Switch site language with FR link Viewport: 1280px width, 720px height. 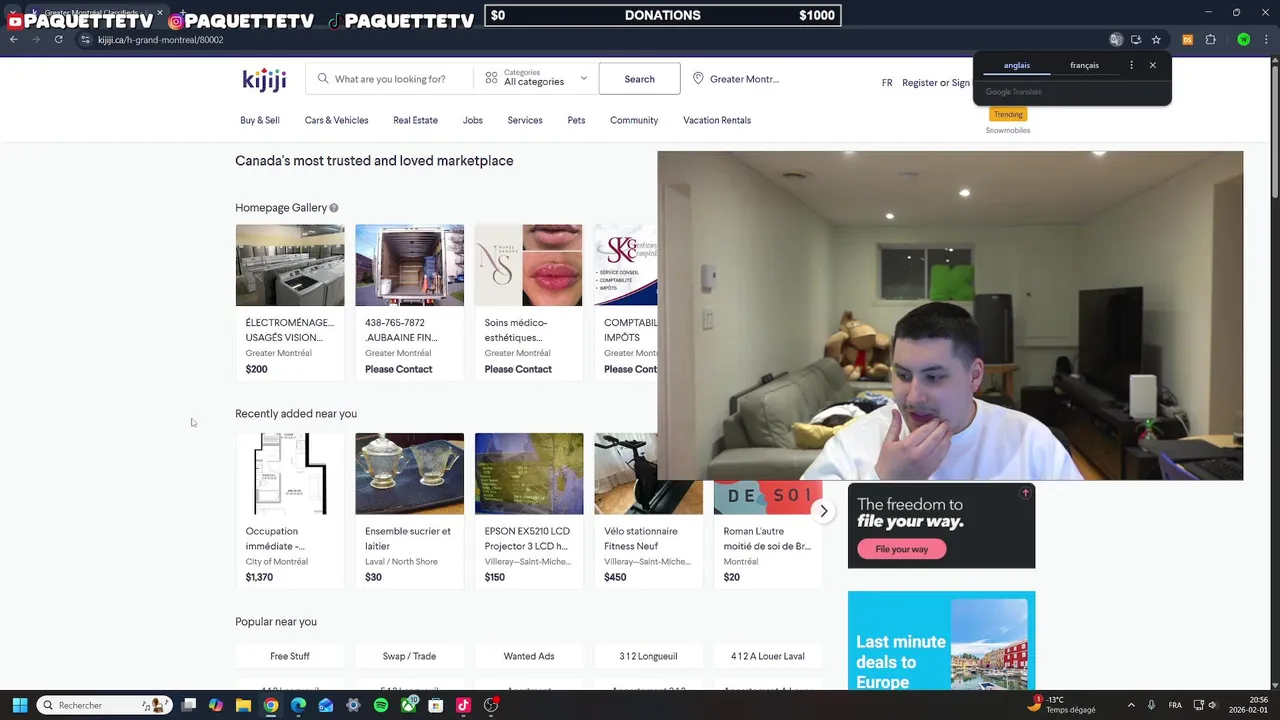887,83
